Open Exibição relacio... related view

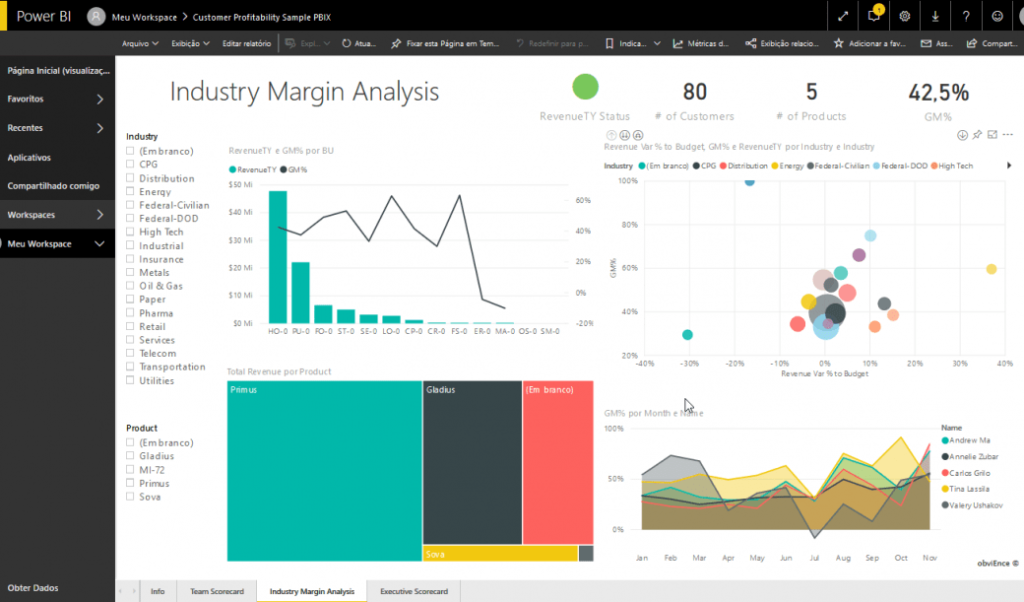(x=782, y=43)
